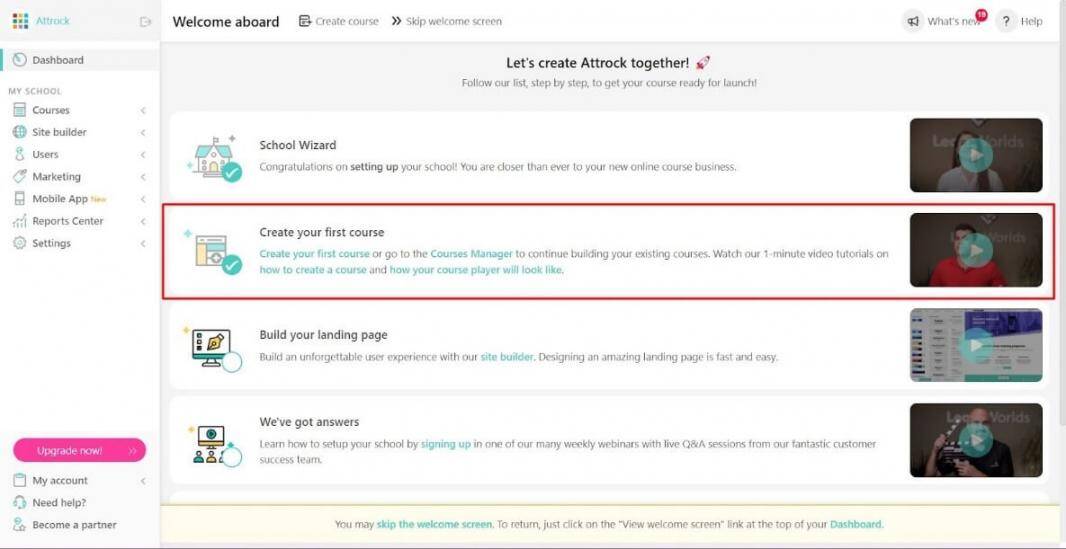
Task: Click the We've got answers webinar icon
Action: 214,444
